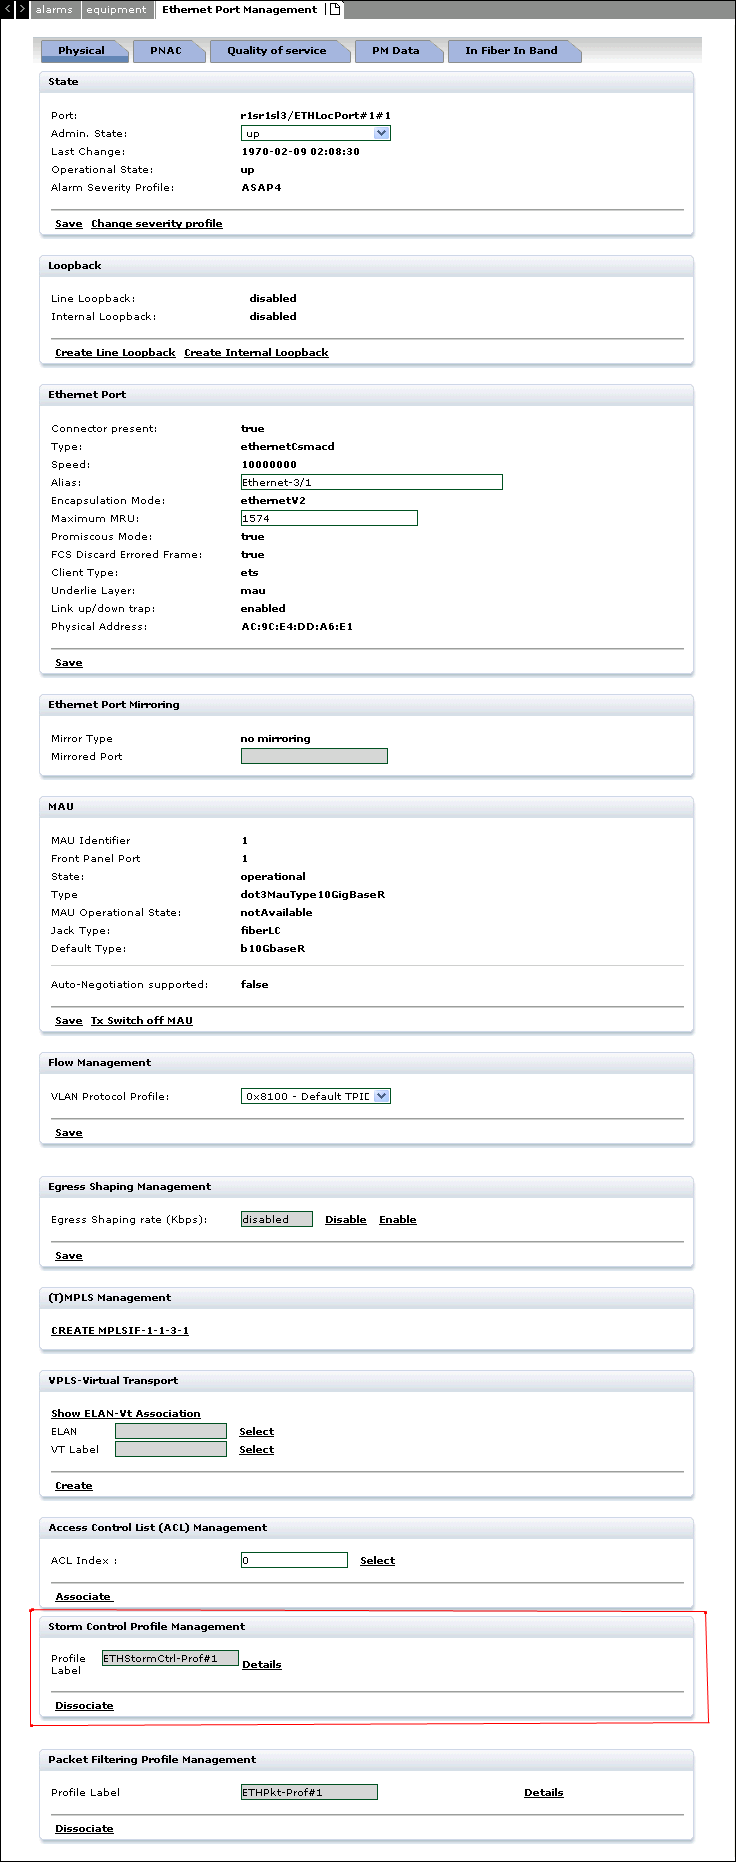Click the physical address AC:9C:E4:DD:A6:E1
This screenshot has width=736, height=1862.
click(297, 627)
